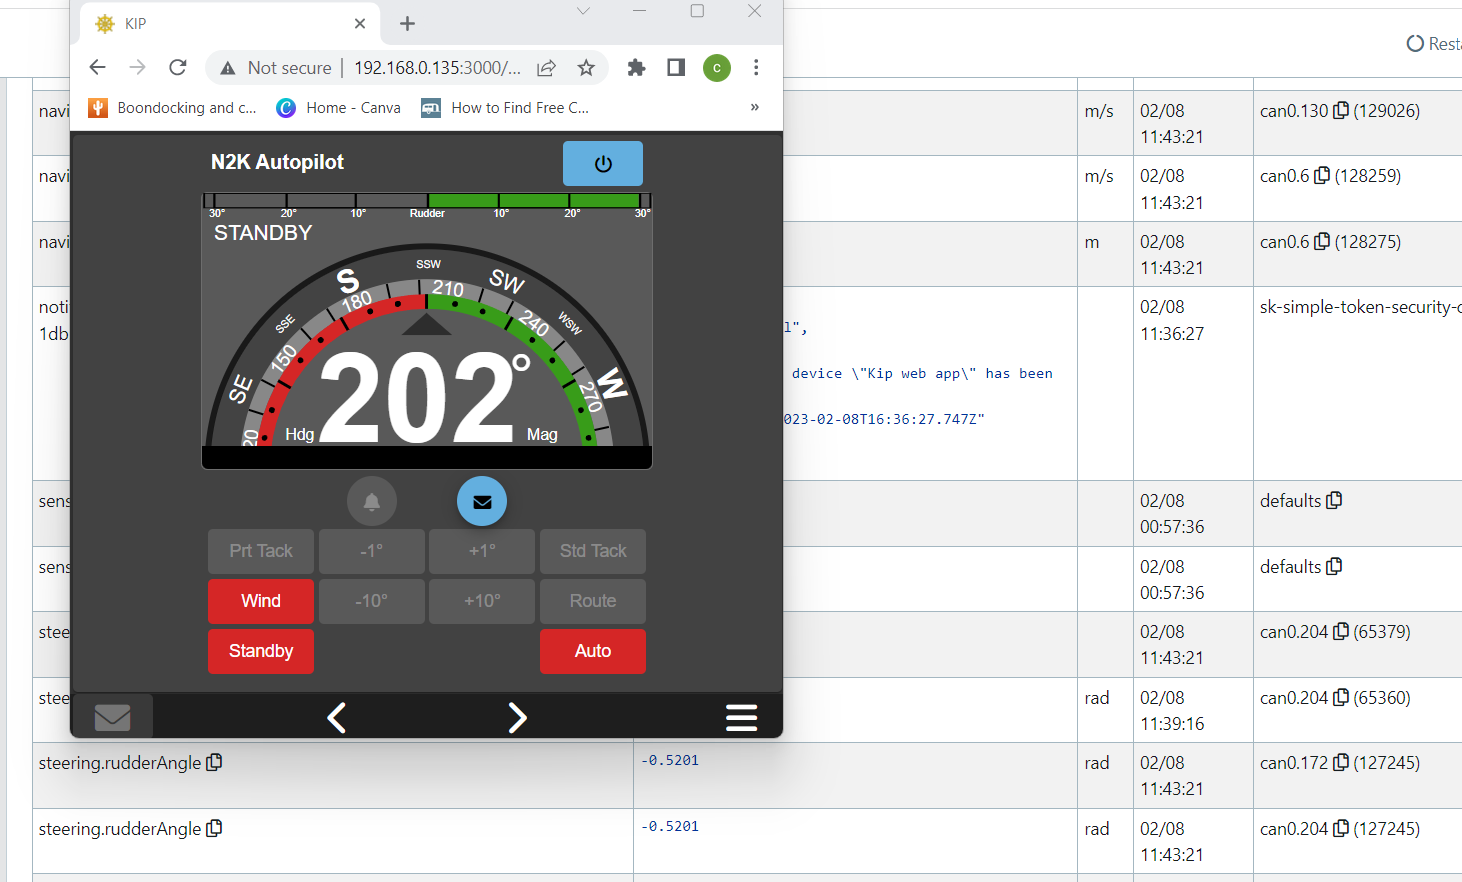Follow the can0.130 source link

click(1296, 110)
